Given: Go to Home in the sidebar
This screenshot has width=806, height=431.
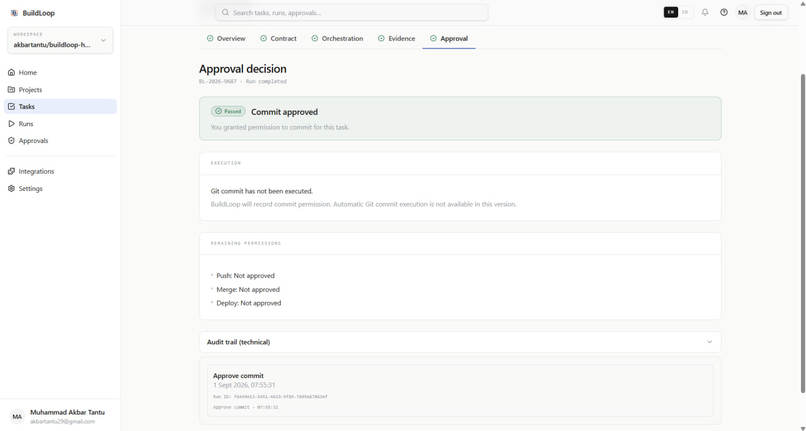Looking at the screenshot, I should 60,73.
